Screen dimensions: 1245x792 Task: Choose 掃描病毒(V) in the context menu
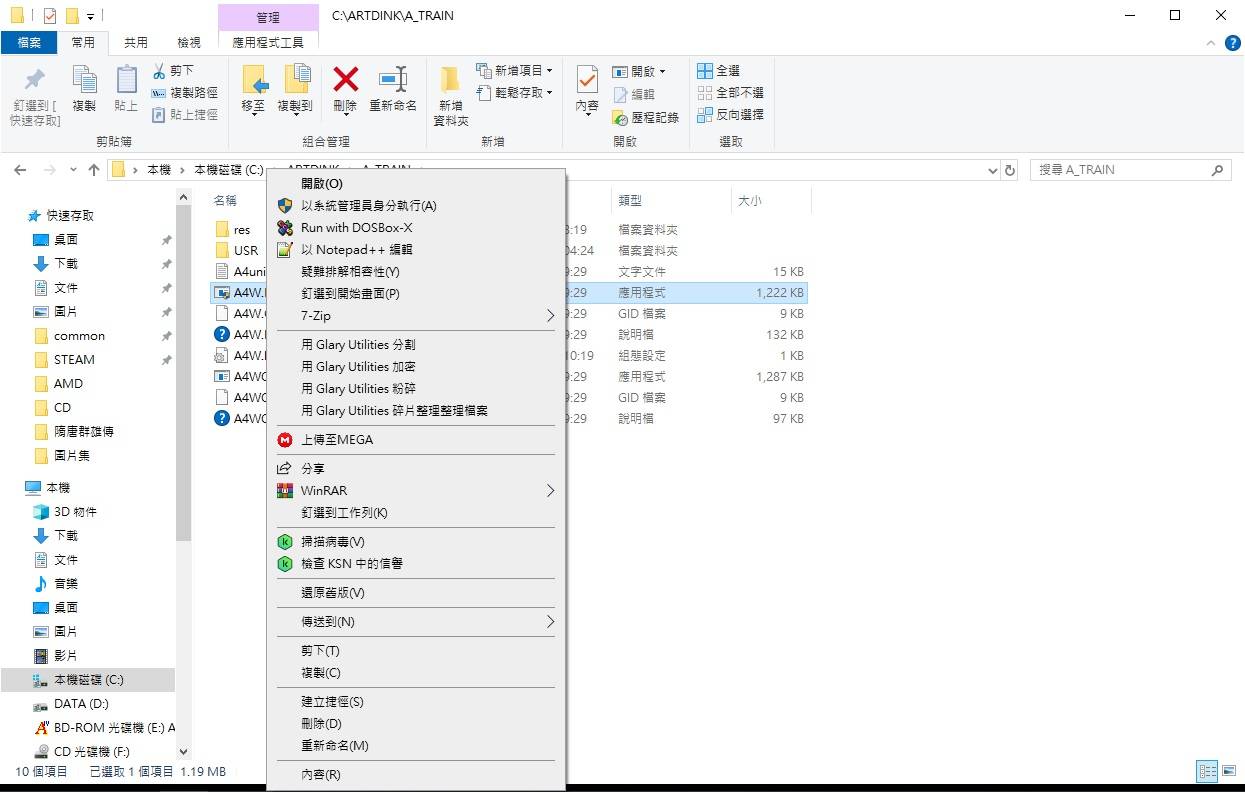click(416, 542)
